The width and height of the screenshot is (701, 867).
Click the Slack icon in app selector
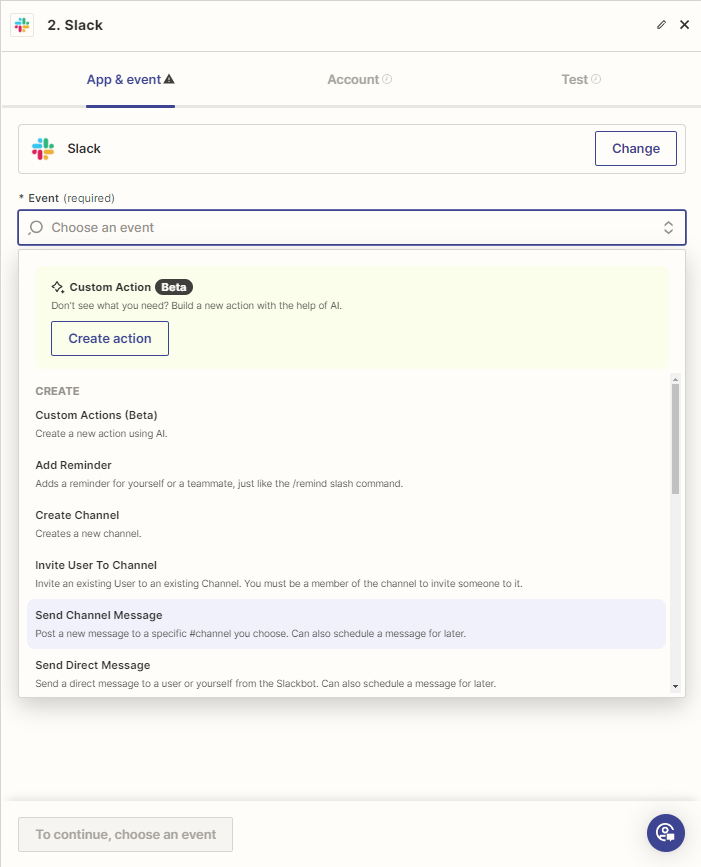pos(43,149)
